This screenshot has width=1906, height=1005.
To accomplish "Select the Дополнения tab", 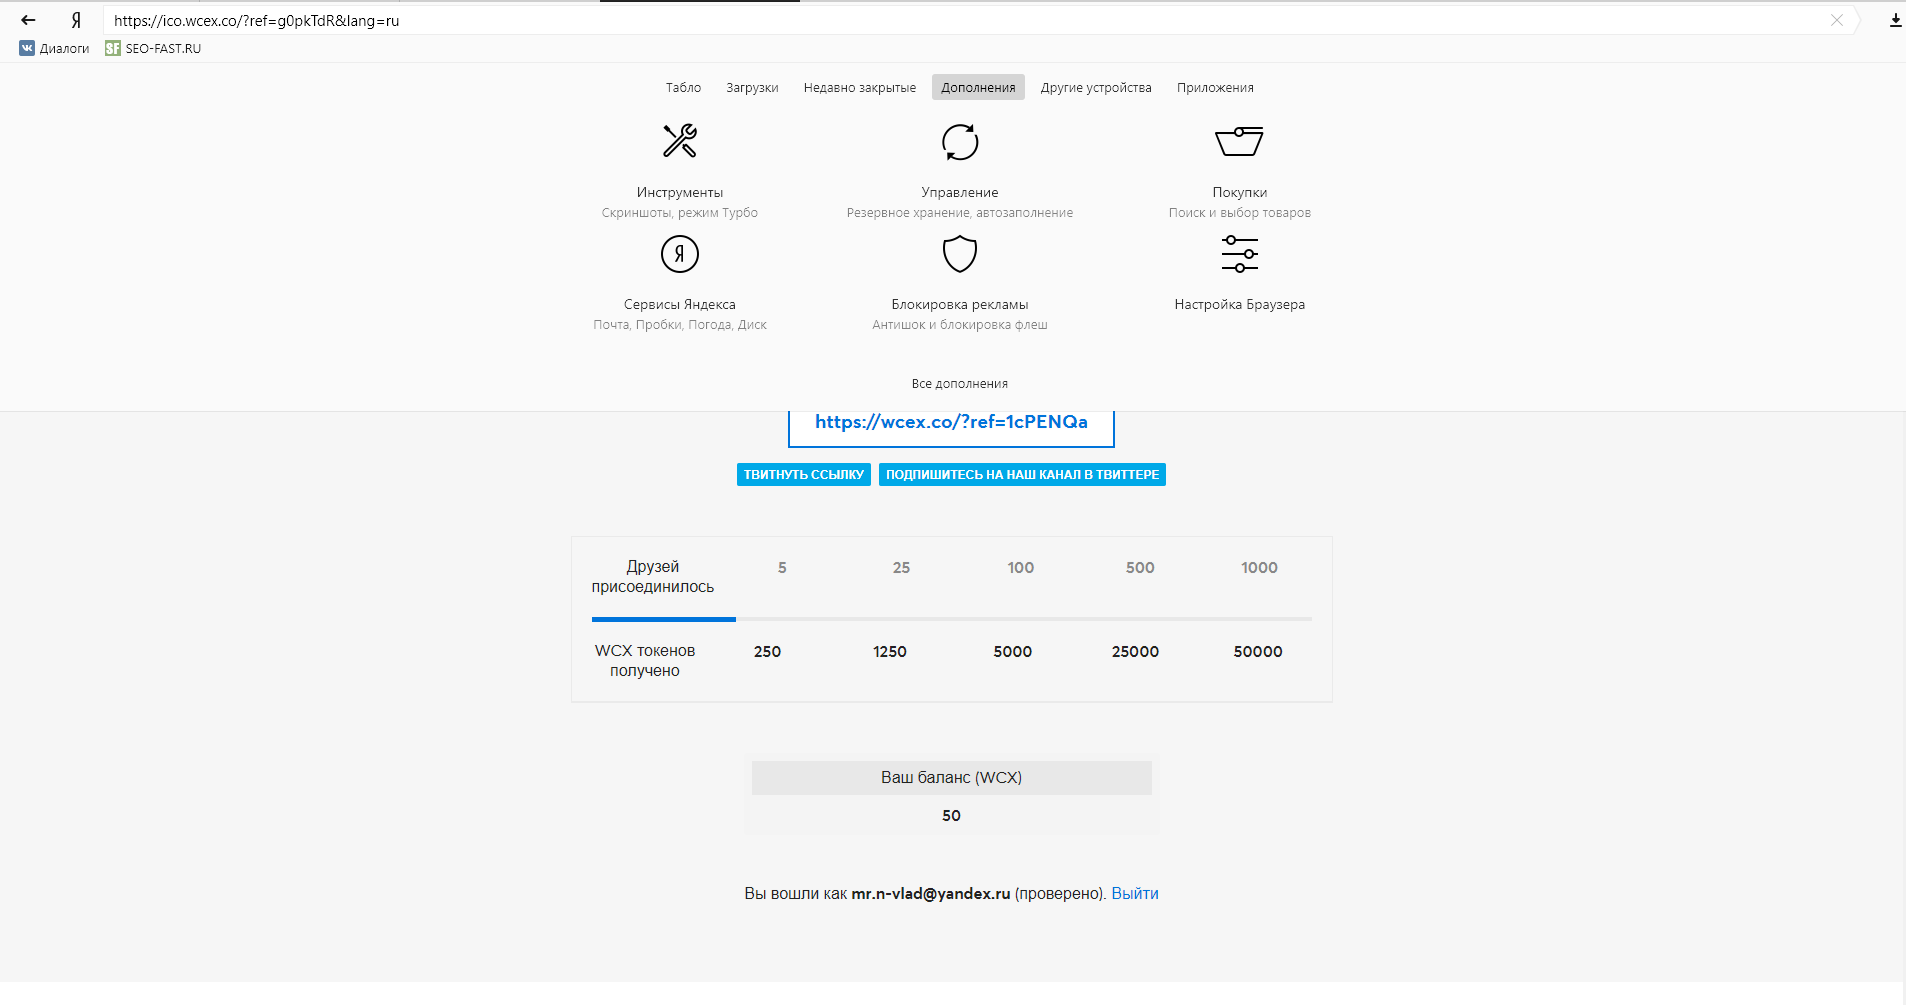I will point(978,88).
